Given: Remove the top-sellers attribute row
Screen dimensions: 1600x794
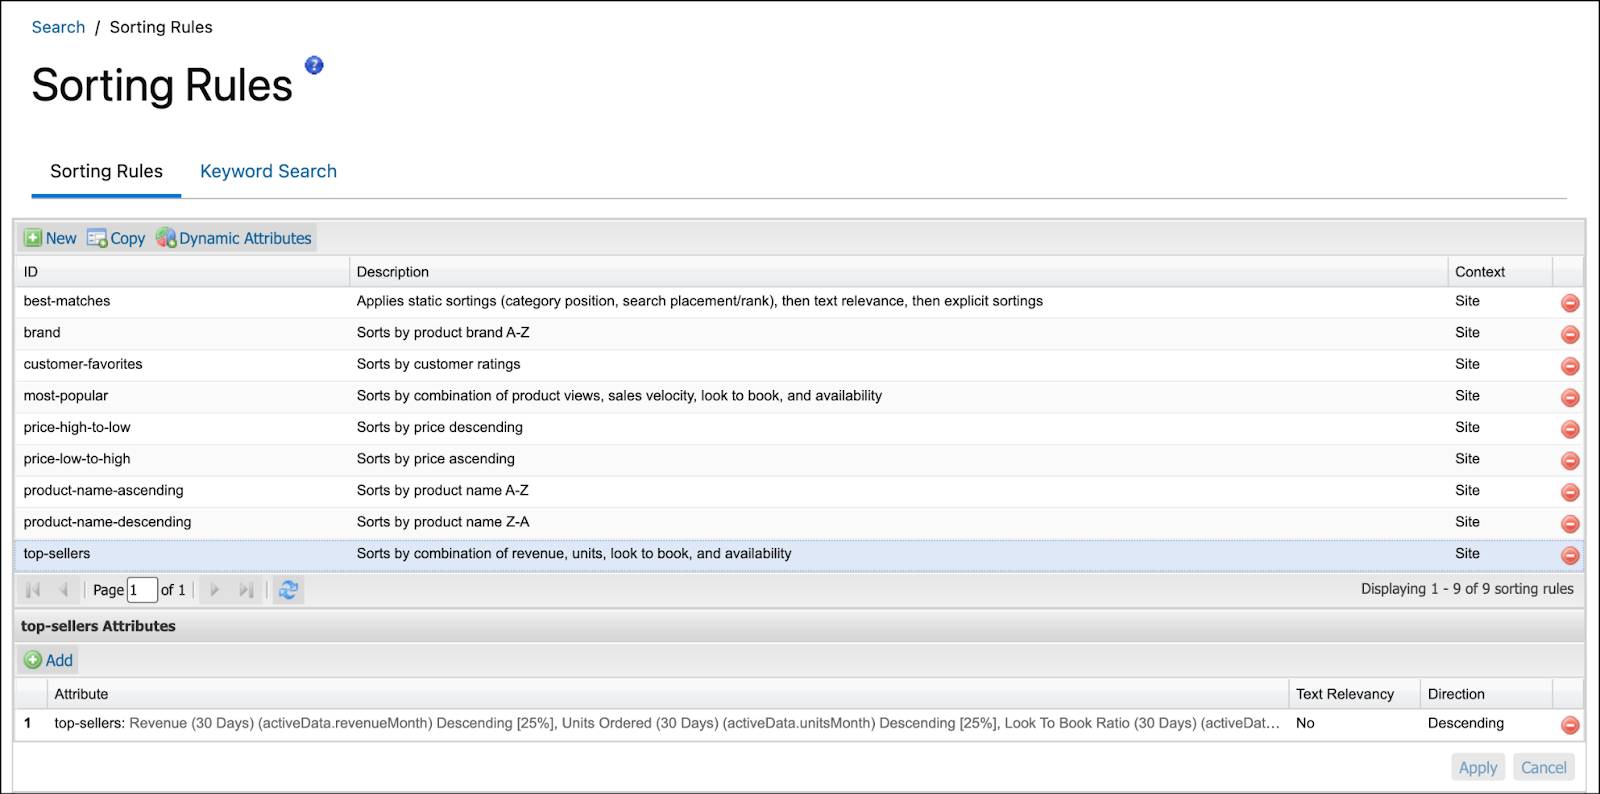Looking at the screenshot, I should coord(1570,725).
